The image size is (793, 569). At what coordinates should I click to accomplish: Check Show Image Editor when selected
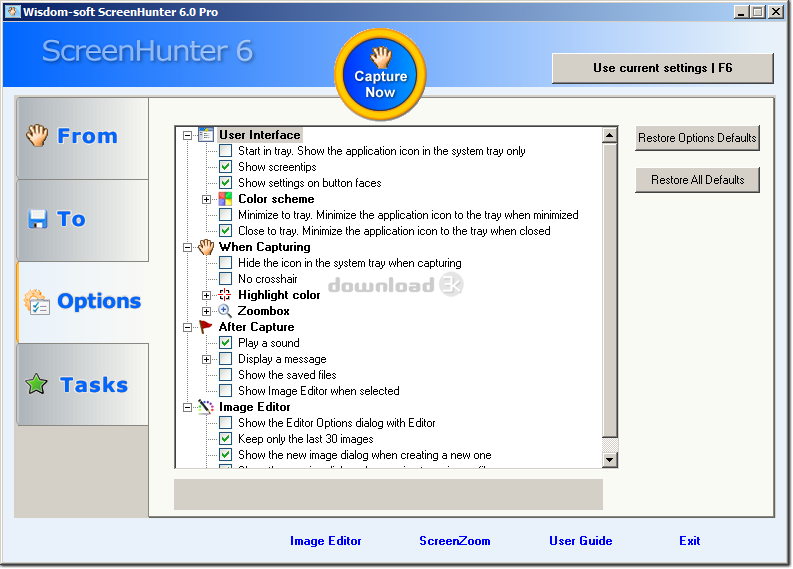click(226, 391)
